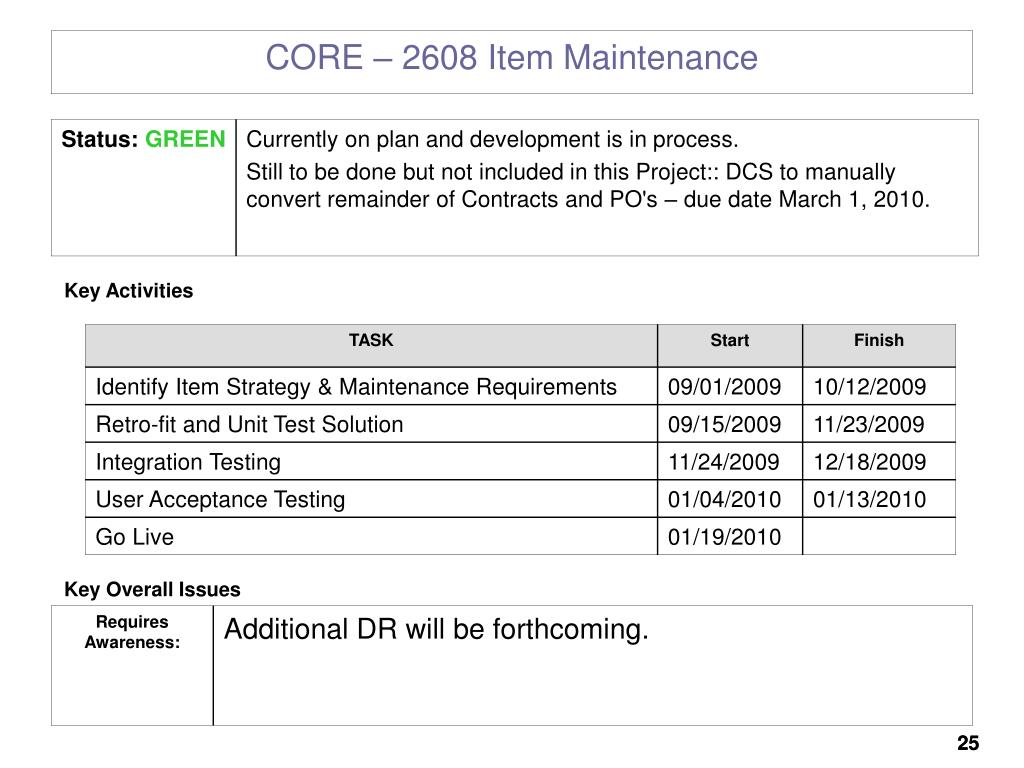Viewport: 1024px width, 768px height.
Task: Click finish date '12/18/2009'
Action: (x=869, y=462)
